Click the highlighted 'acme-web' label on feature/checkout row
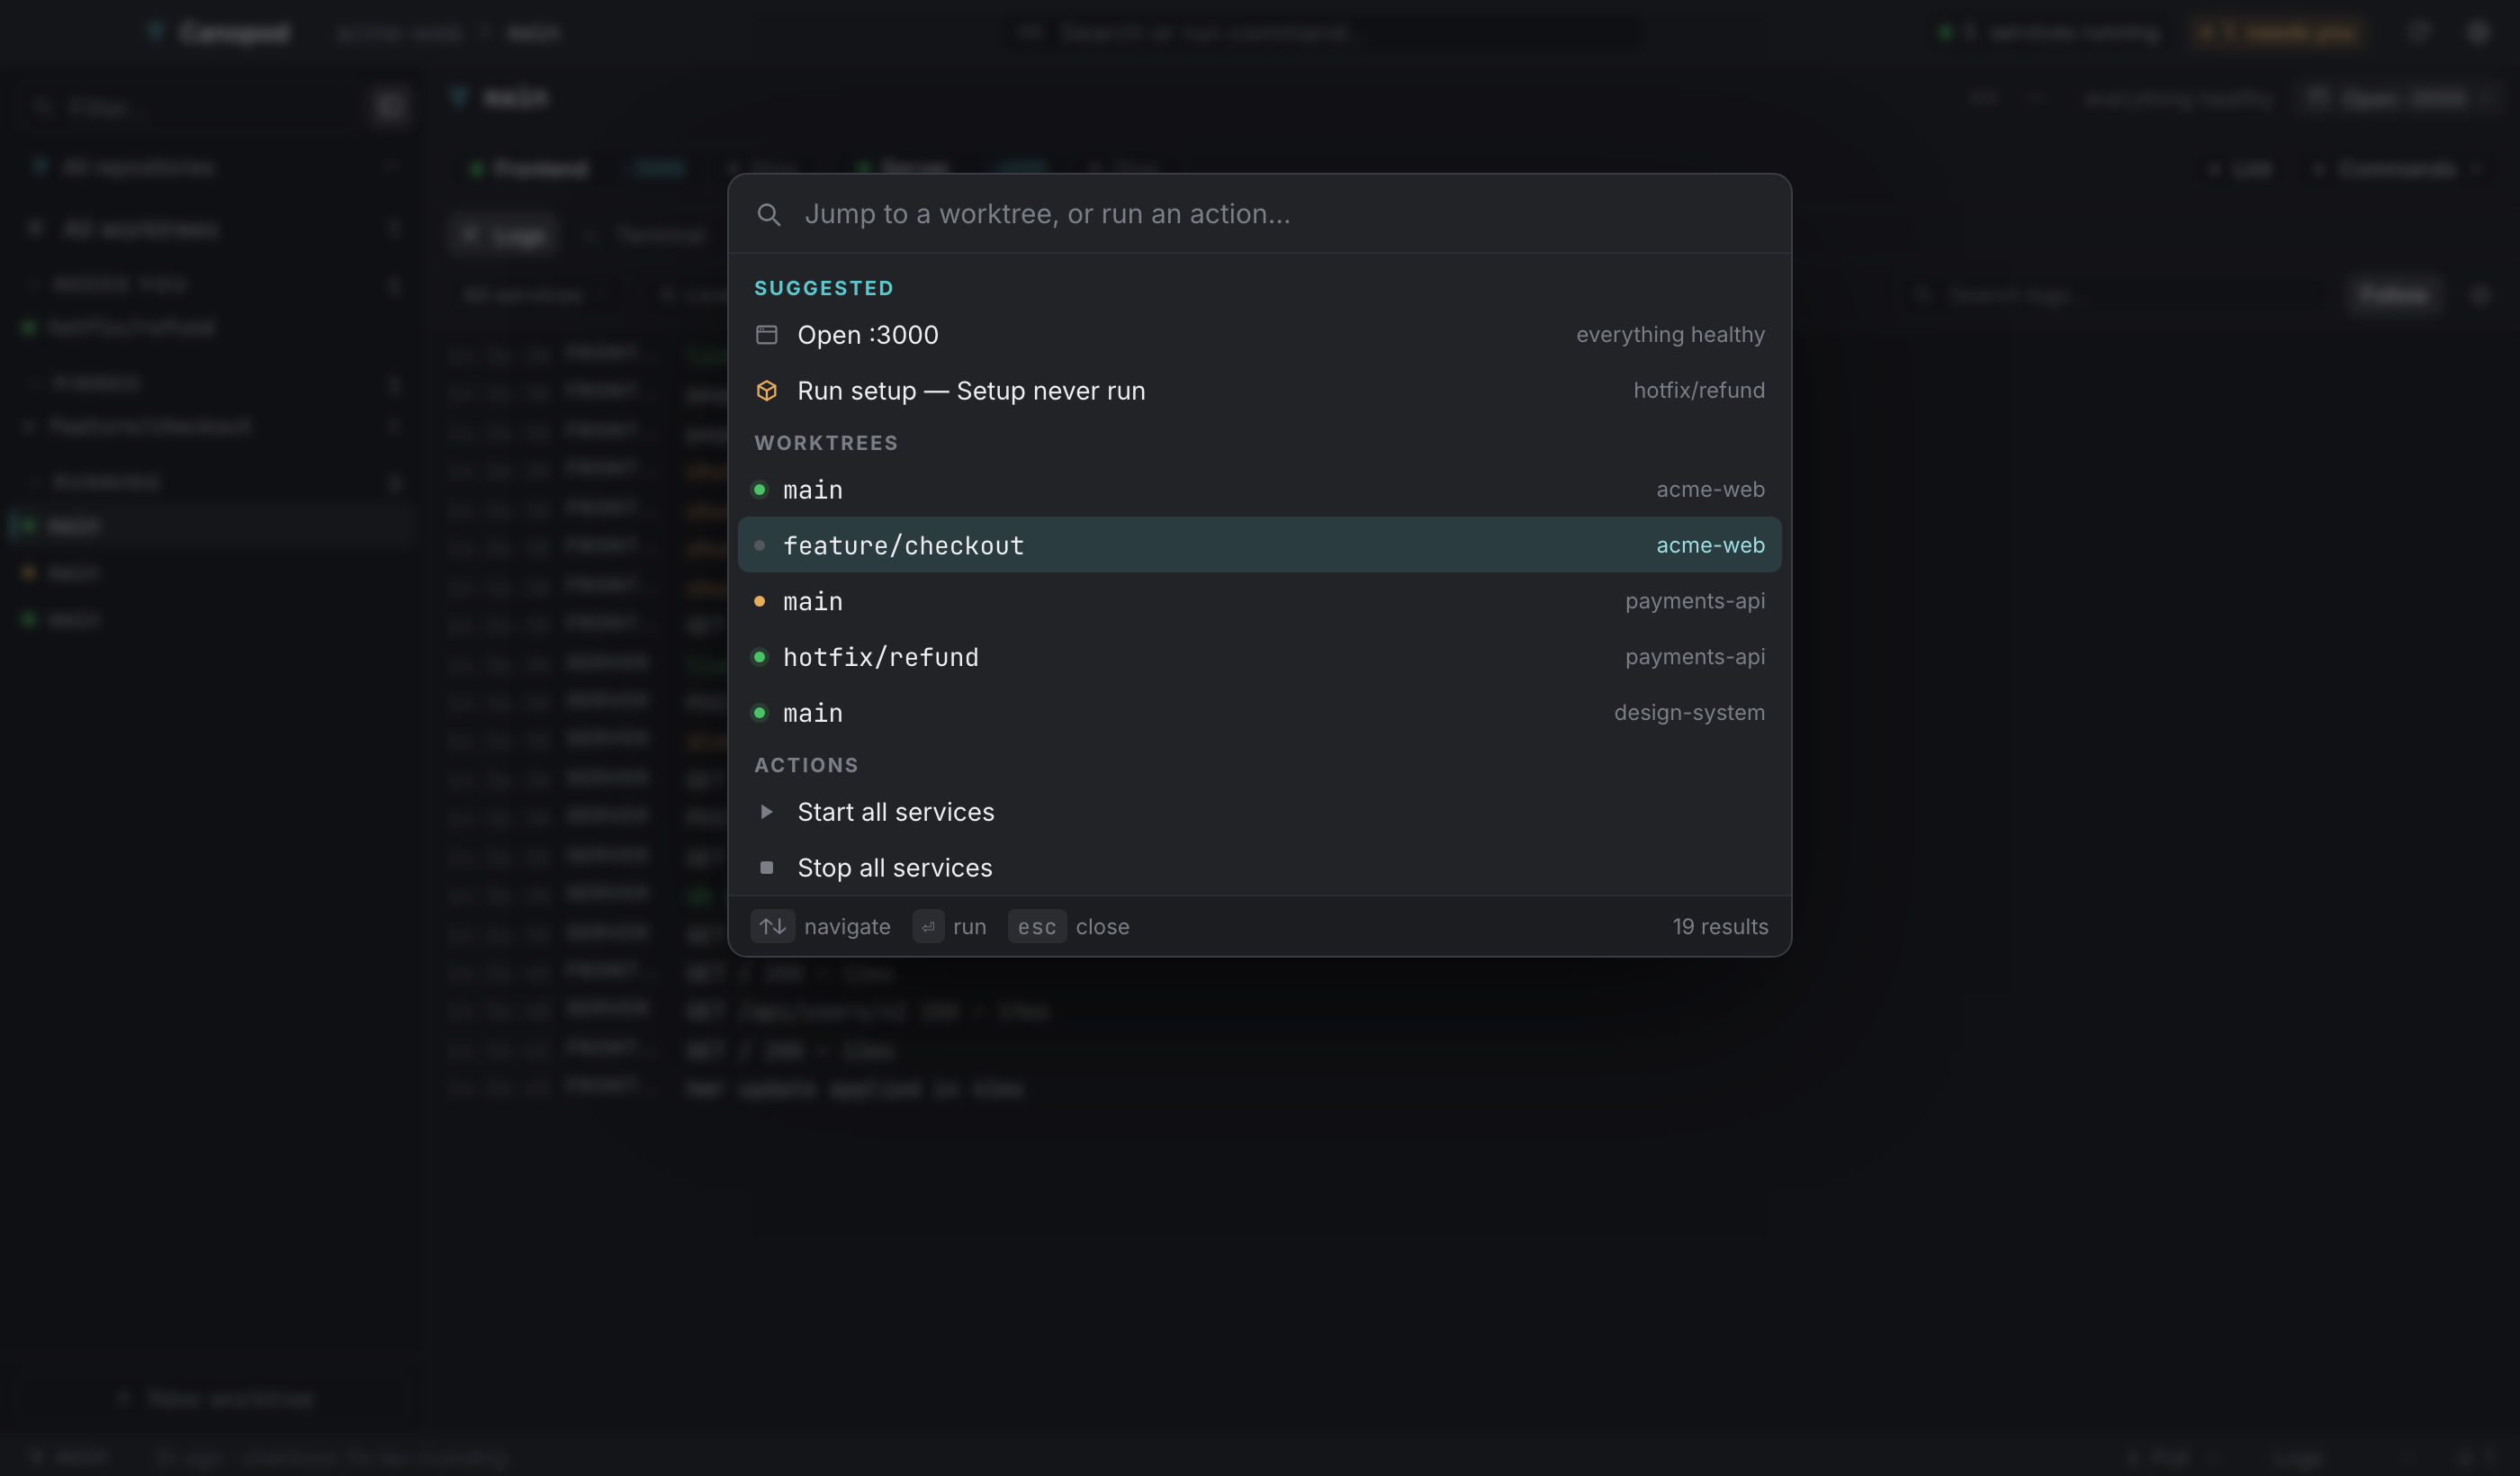Viewport: 2520px width, 1476px height. pyautogui.click(x=1710, y=545)
